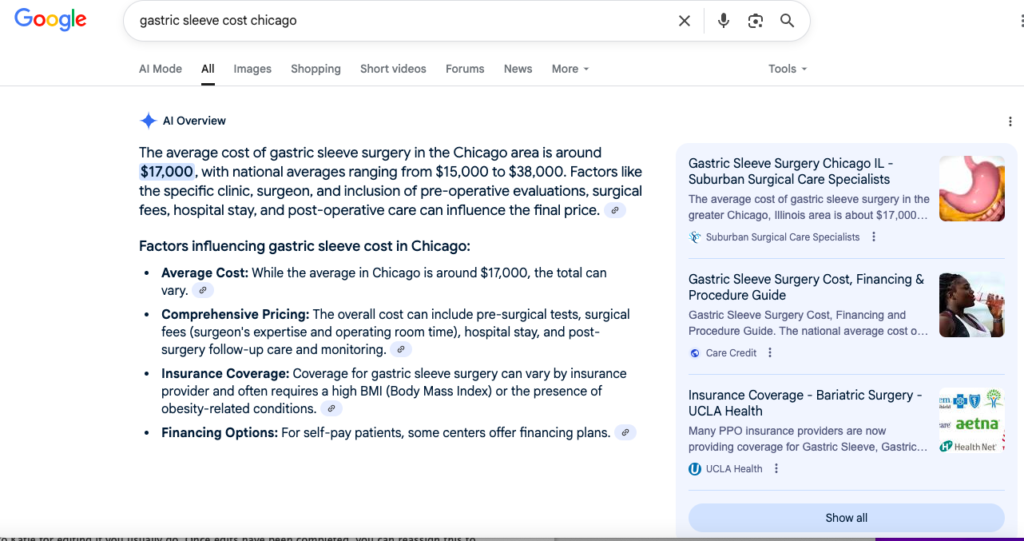Click Care Credit source name
Viewport: 1024px width, 541px height.
[x=731, y=353]
